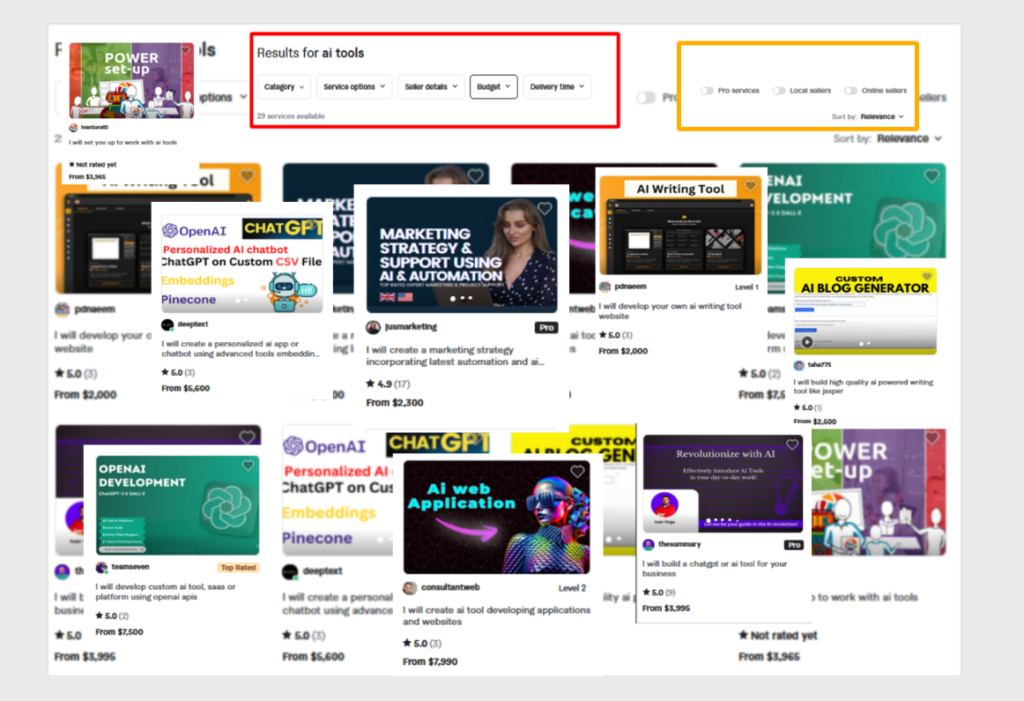The image size is (1024, 701).
Task: Favorite the Revolutionize with AI card by thesummary
Action: pos(792,445)
